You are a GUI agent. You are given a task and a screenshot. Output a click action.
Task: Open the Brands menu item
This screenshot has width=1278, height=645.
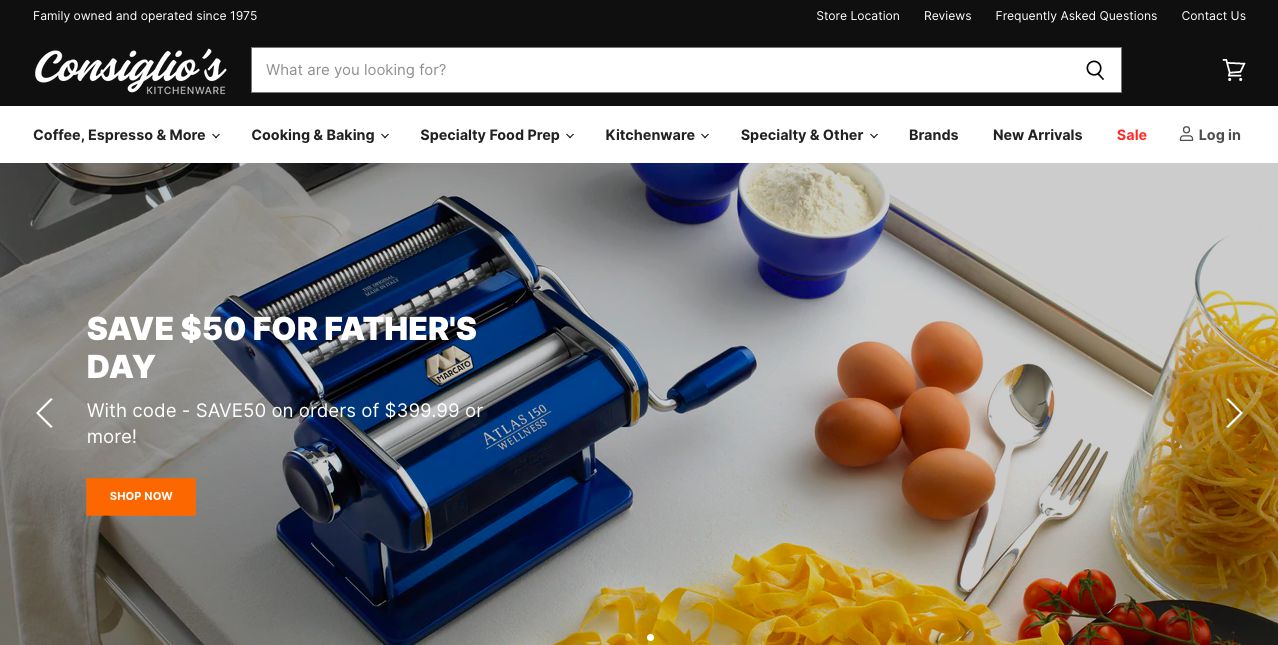click(x=933, y=135)
